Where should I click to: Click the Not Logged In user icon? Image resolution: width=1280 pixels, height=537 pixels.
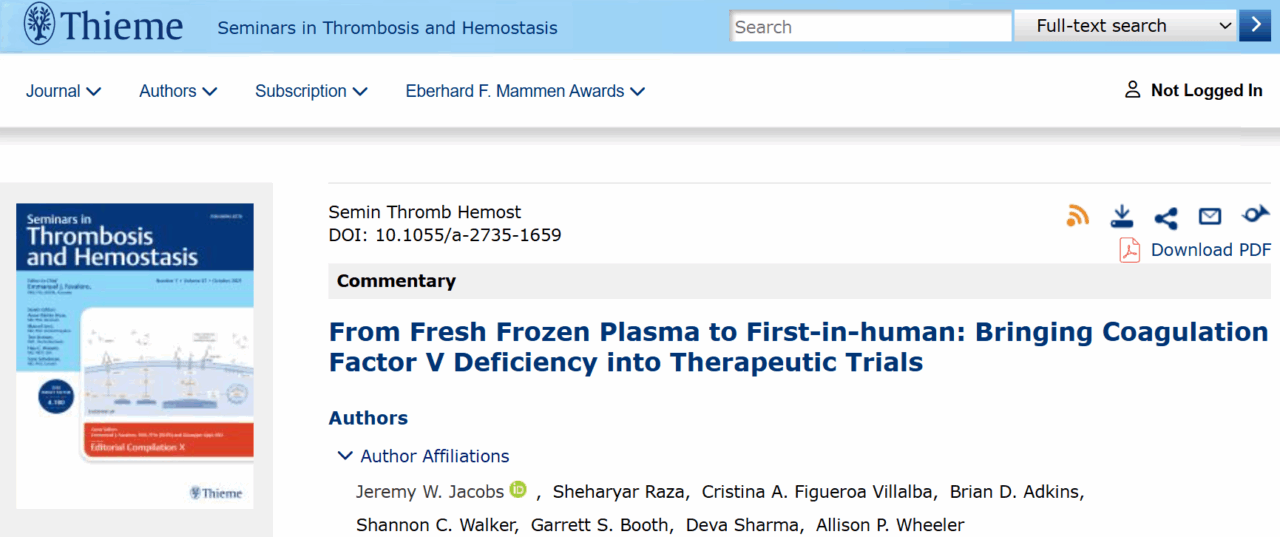1132,90
